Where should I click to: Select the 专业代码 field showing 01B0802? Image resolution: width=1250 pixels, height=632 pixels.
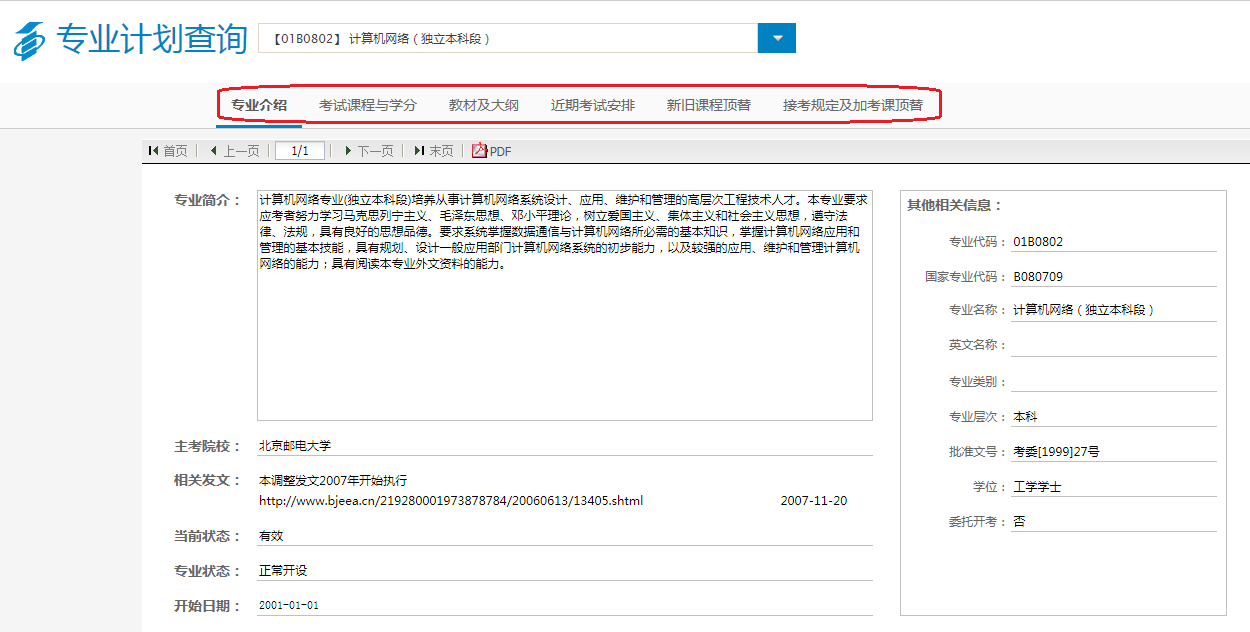tap(1113, 242)
